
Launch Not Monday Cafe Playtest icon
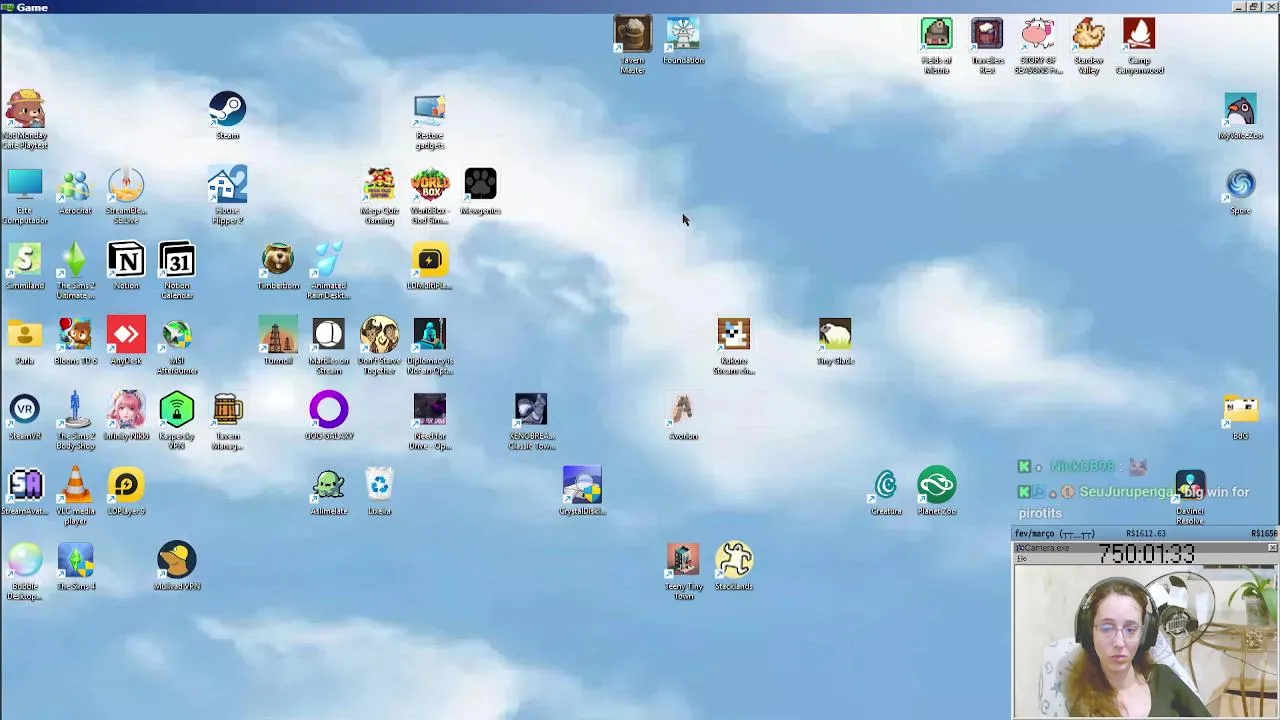pyautogui.click(x=25, y=109)
